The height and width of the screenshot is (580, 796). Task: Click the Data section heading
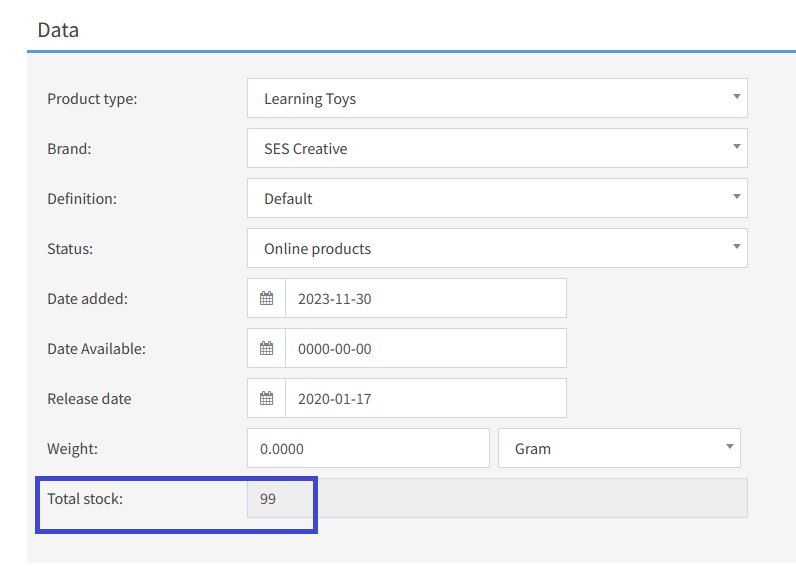pyautogui.click(x=58, y=30)
